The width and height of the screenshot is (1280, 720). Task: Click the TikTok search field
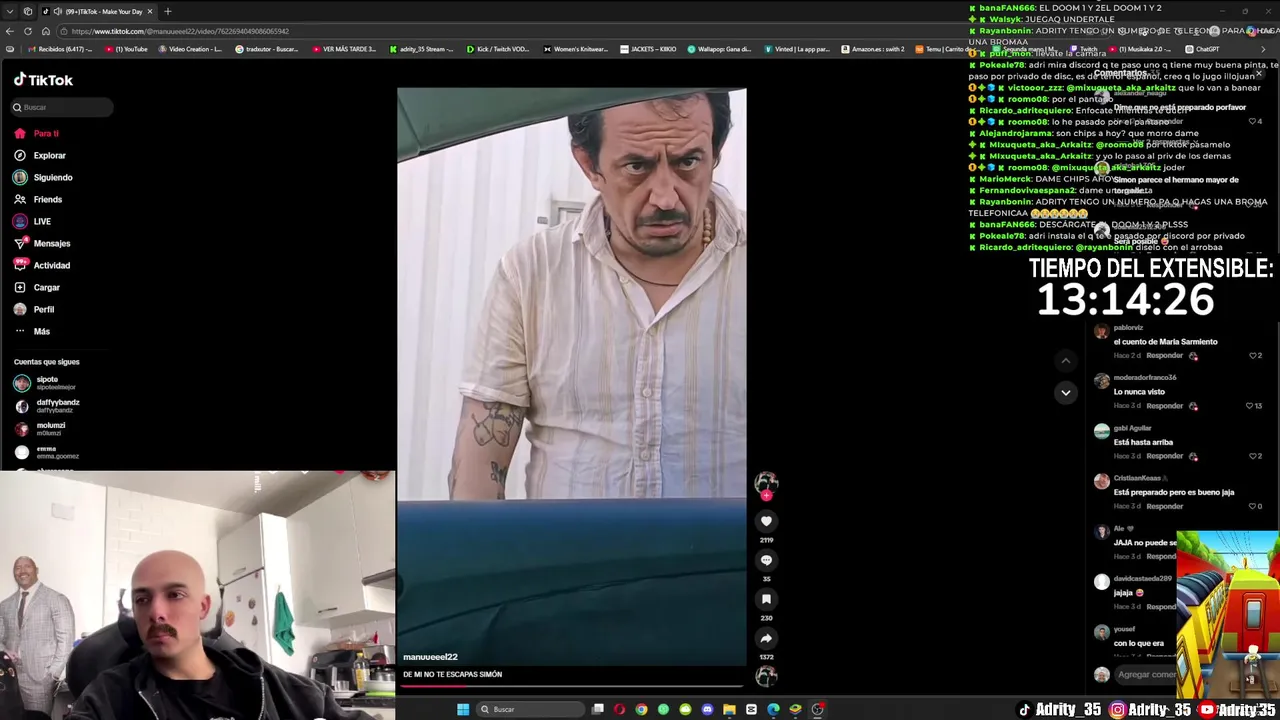[x=62, y=107]
